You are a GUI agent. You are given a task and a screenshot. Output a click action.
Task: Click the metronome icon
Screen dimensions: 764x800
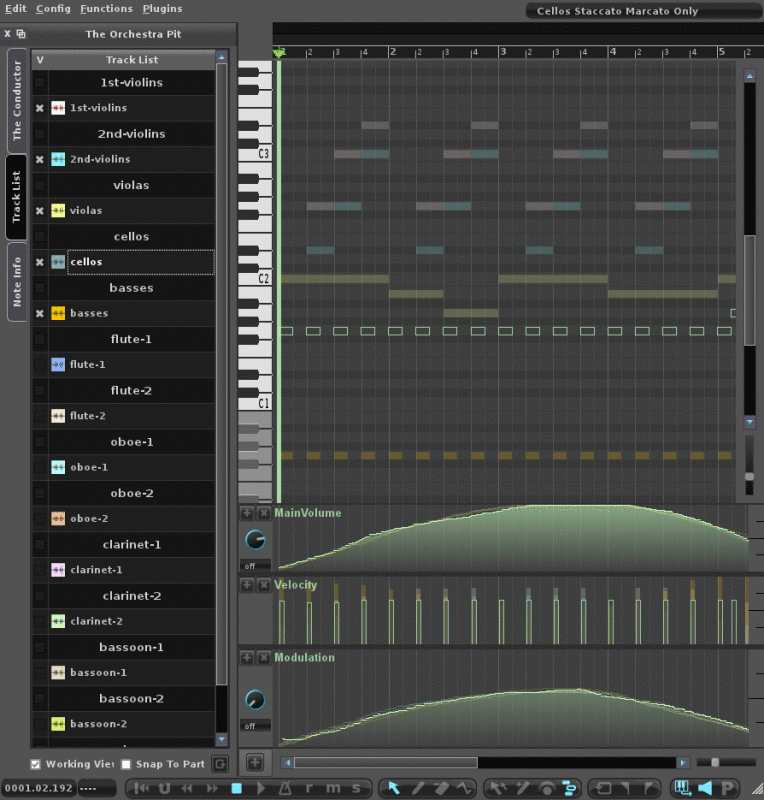coord(285,788)
